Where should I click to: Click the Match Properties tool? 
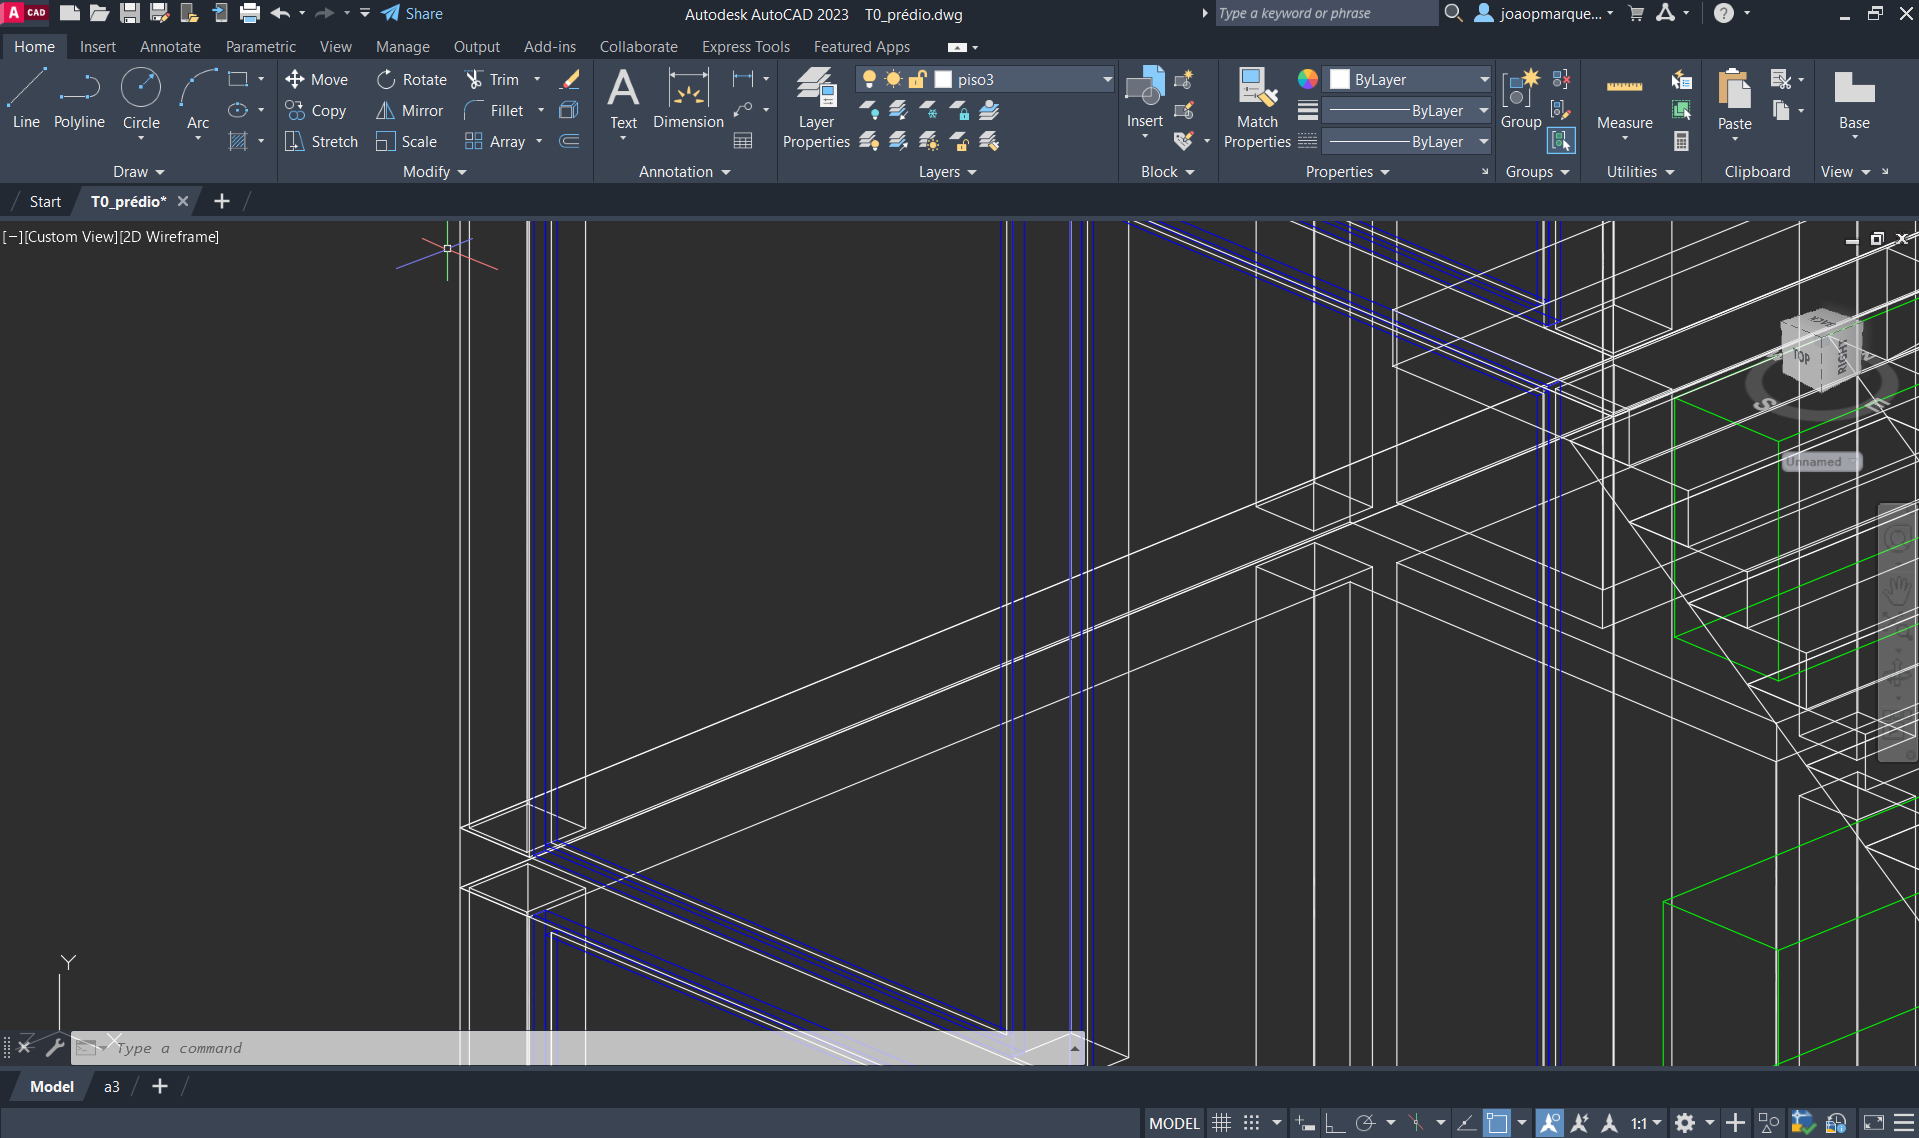1257,109
